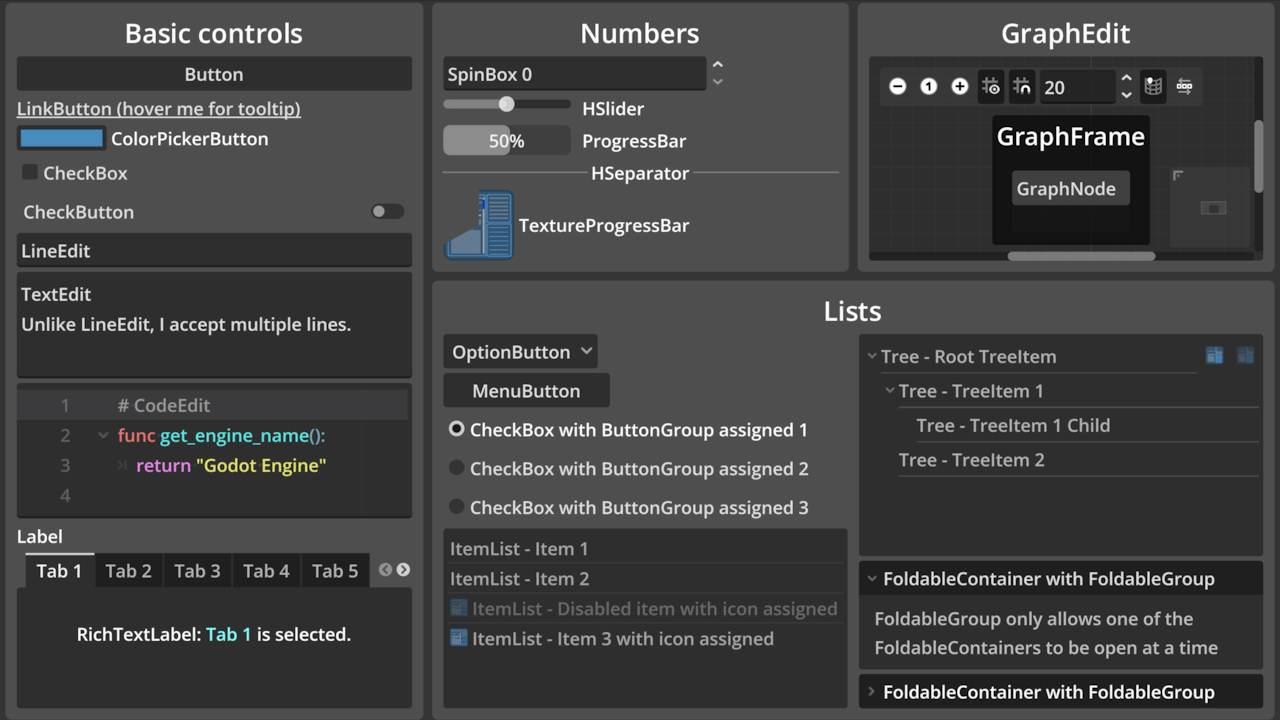Switch to Tab 2
Image resolution: width=1280 pixels, height=720 pixels.
tap(129, 571)
